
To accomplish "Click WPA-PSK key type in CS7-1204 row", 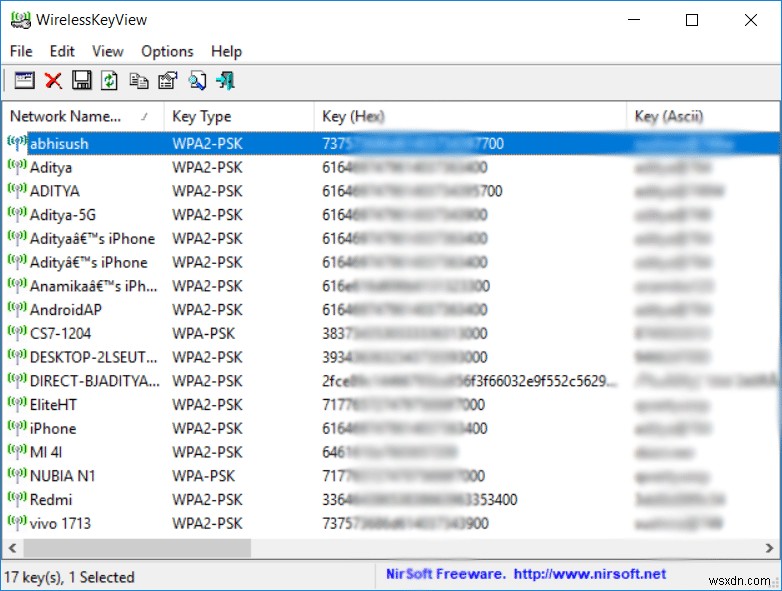I will coord(203,333).
